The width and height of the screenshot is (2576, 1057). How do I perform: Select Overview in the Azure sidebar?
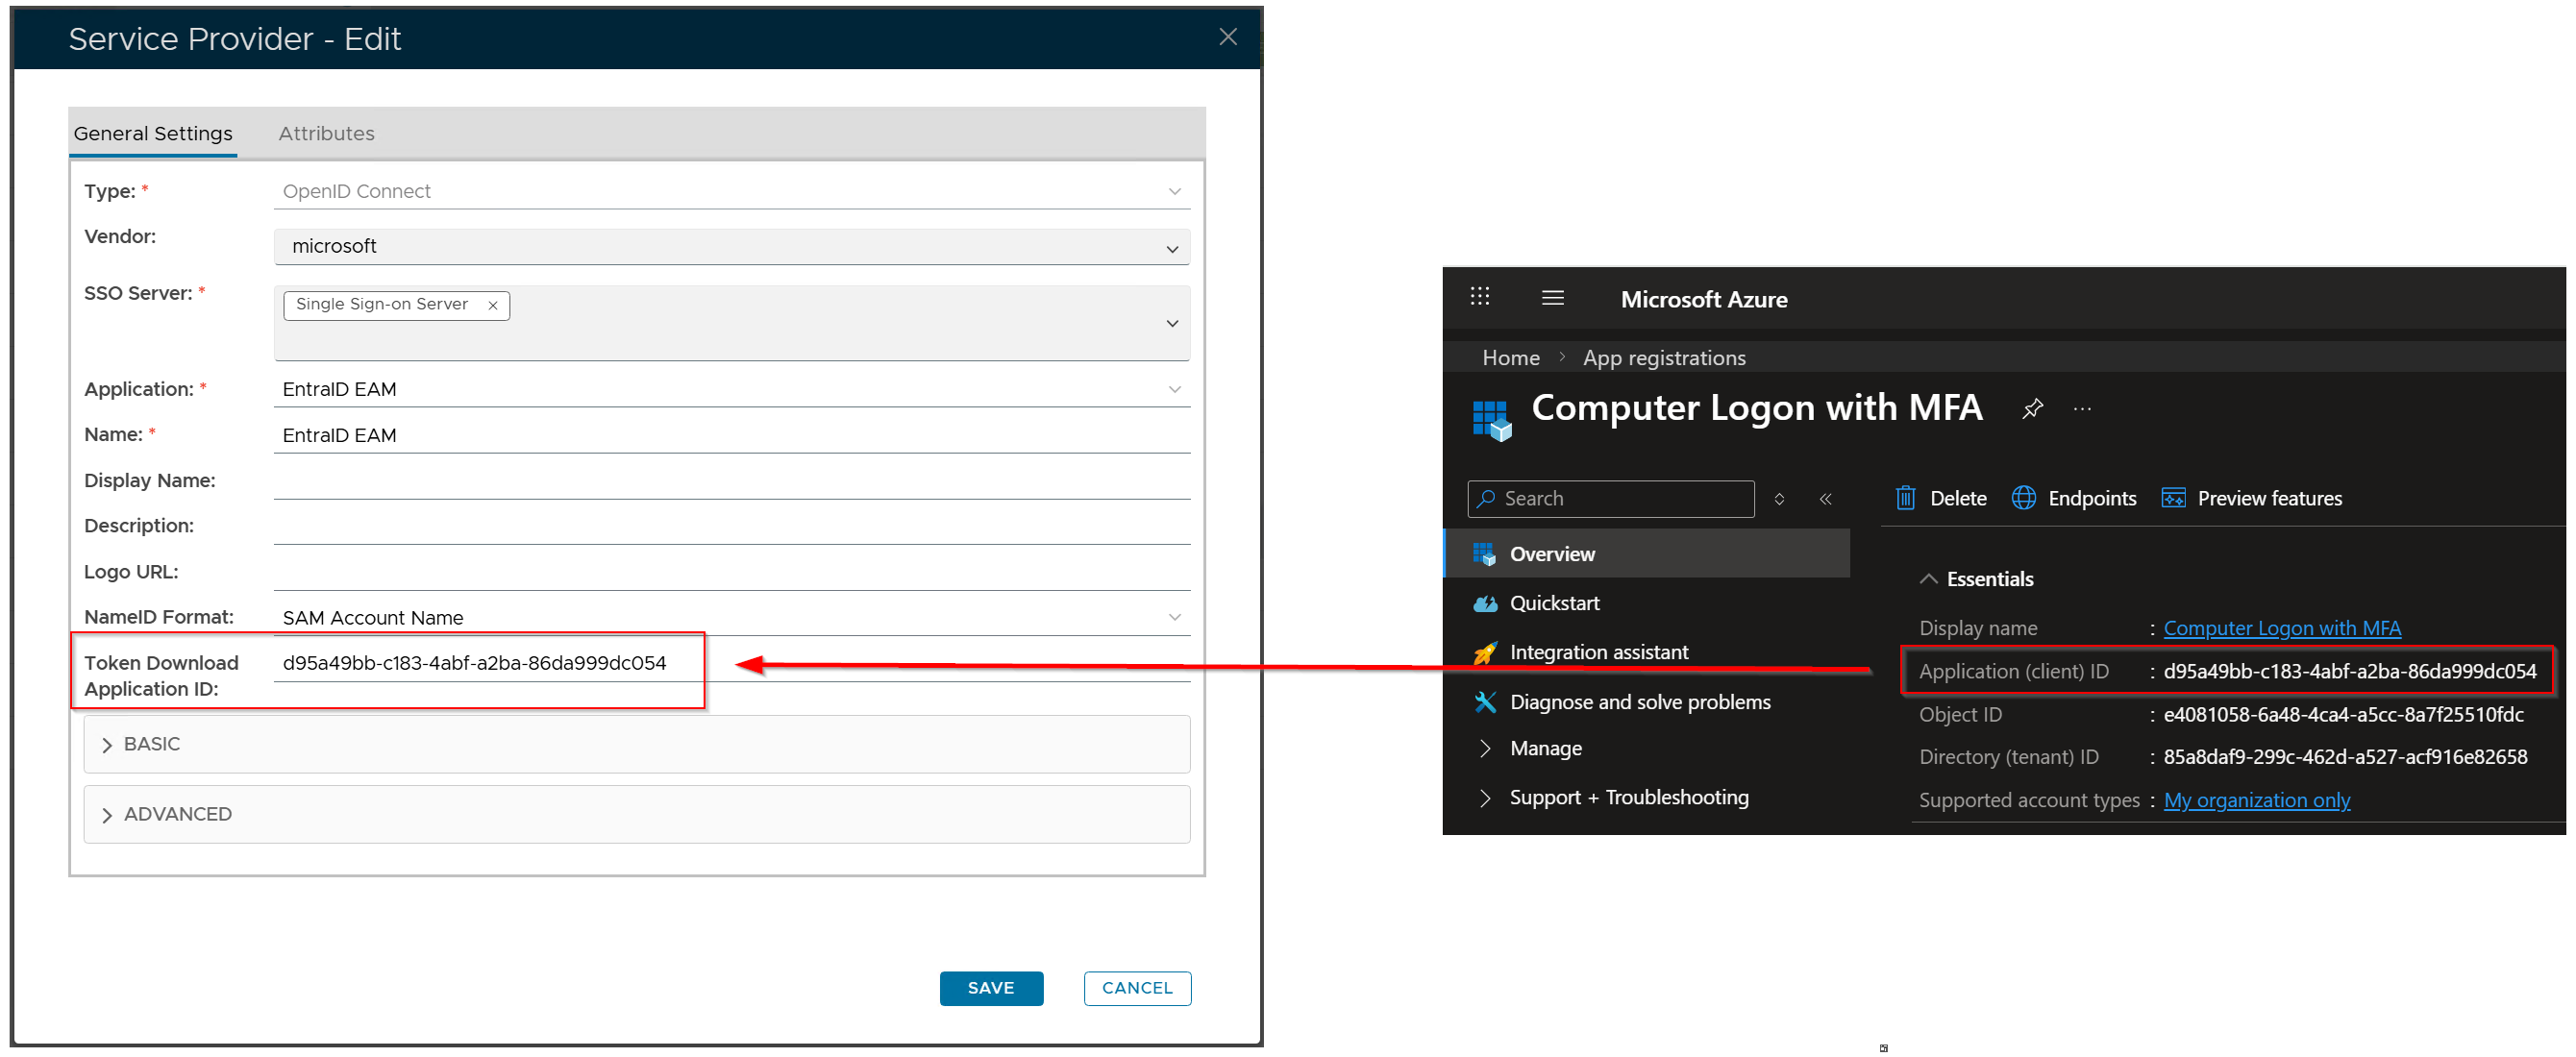pyautogui.click(x=1551, y=554)
